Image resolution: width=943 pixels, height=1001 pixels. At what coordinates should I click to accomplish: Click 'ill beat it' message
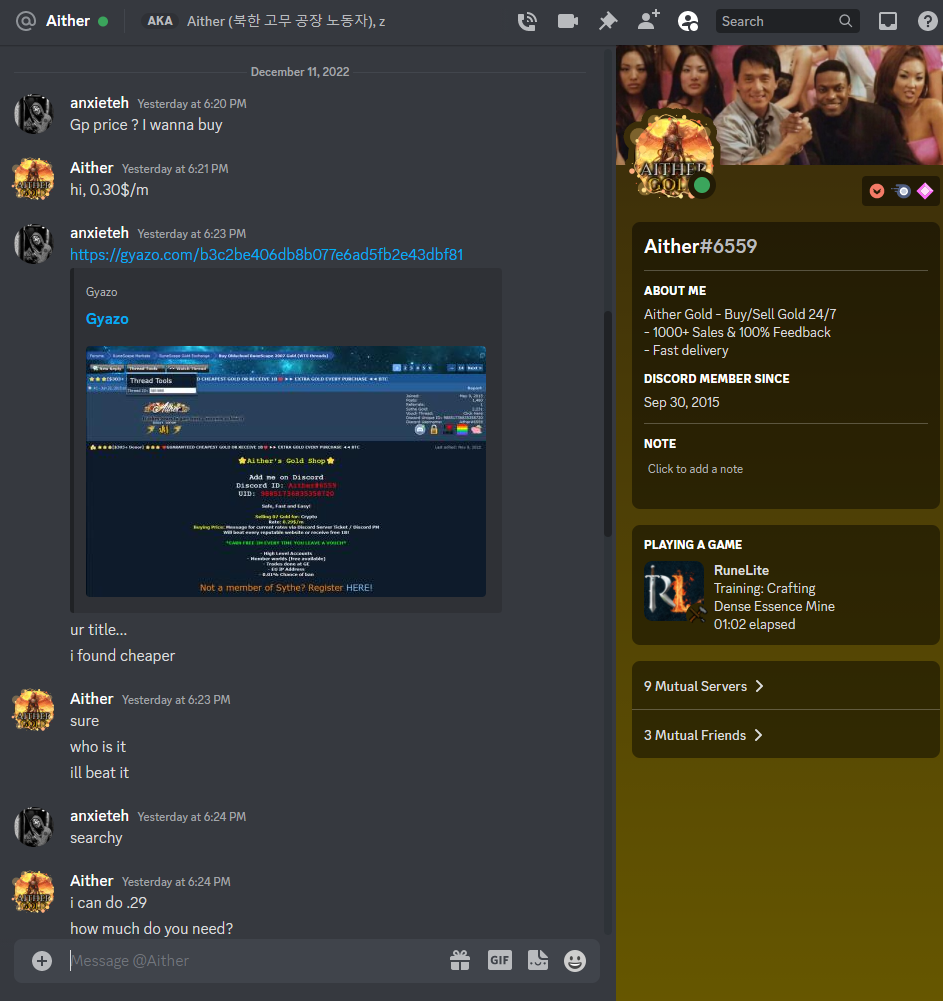click(100, 772)
